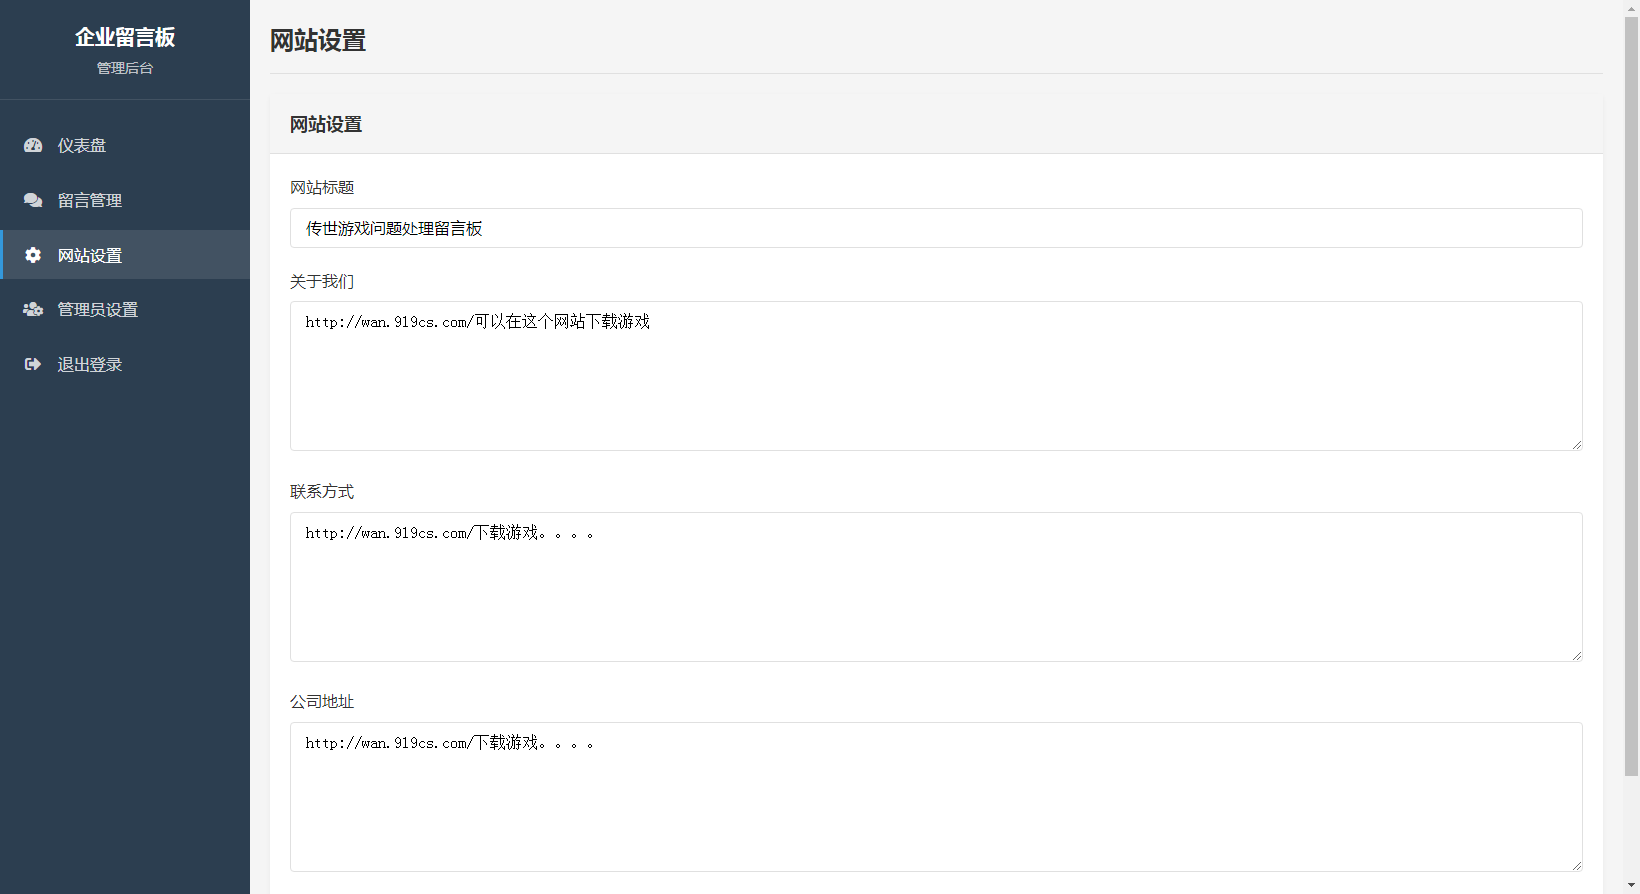This screenshot has width=1640, height=894.
Task: Click the 企业留言板 title in the sidebar header
Action: click(x=125, y=38)
